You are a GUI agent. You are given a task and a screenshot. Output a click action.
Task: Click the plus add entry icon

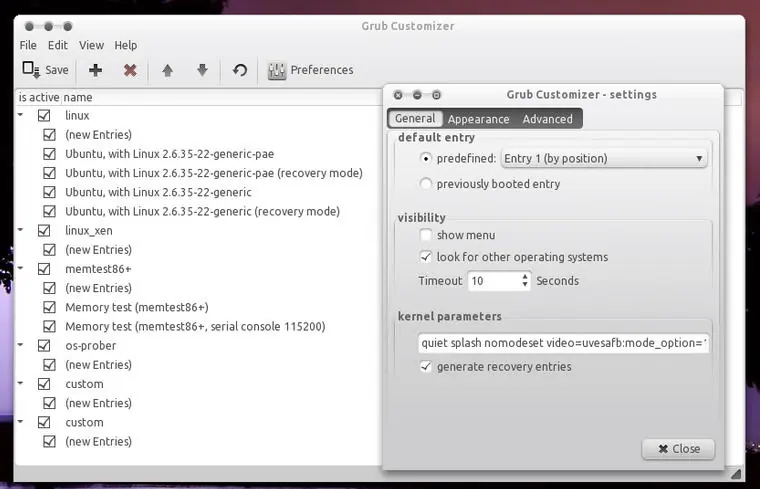(x=95, y=70)
